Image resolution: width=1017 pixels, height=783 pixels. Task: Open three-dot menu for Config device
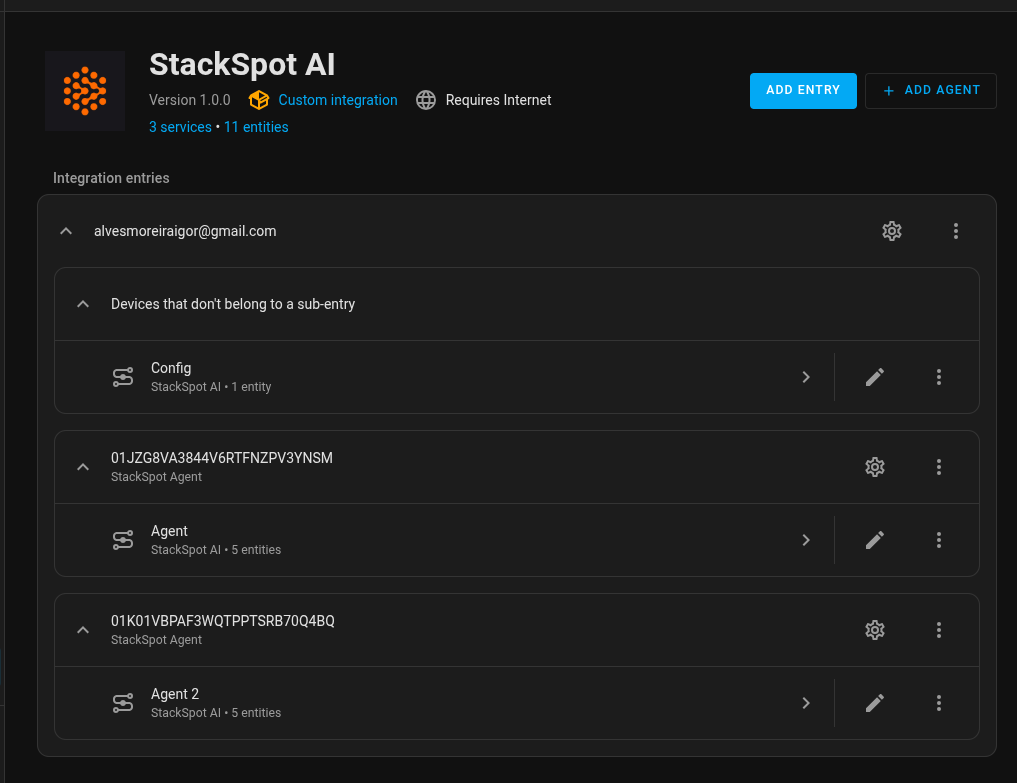[939, 377]
